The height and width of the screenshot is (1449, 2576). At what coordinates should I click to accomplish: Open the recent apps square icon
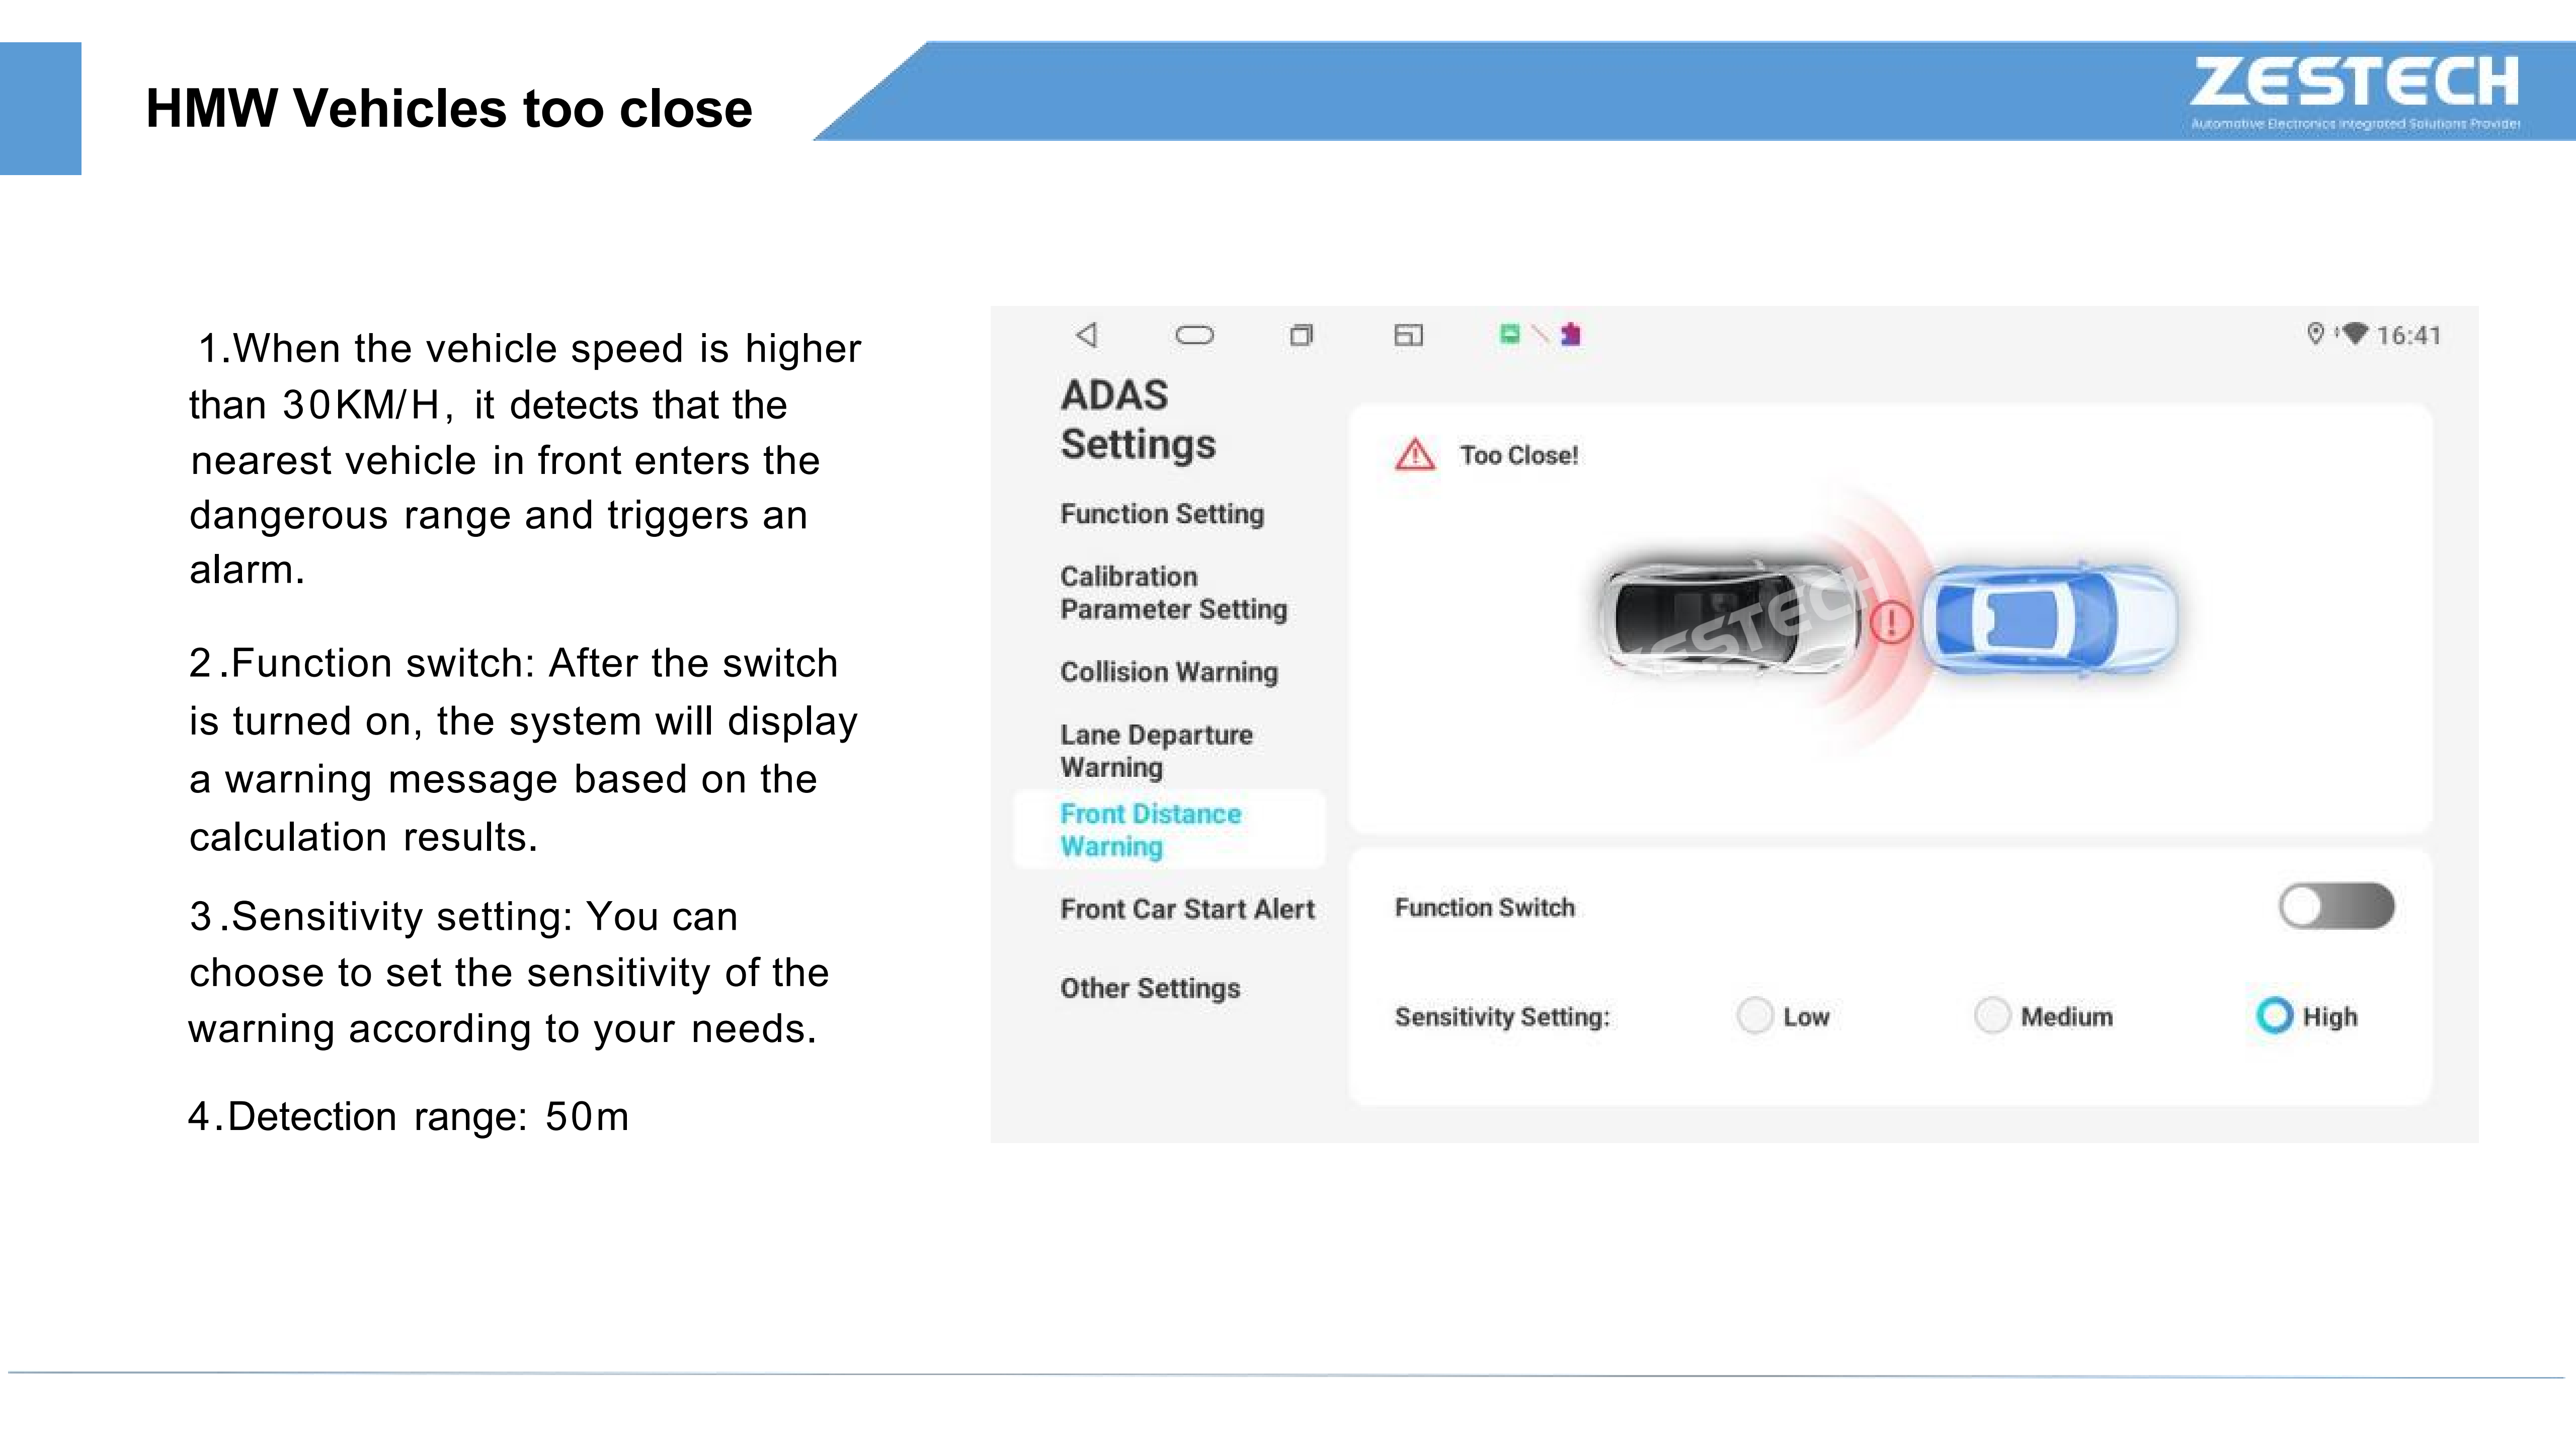[1301, 335]
